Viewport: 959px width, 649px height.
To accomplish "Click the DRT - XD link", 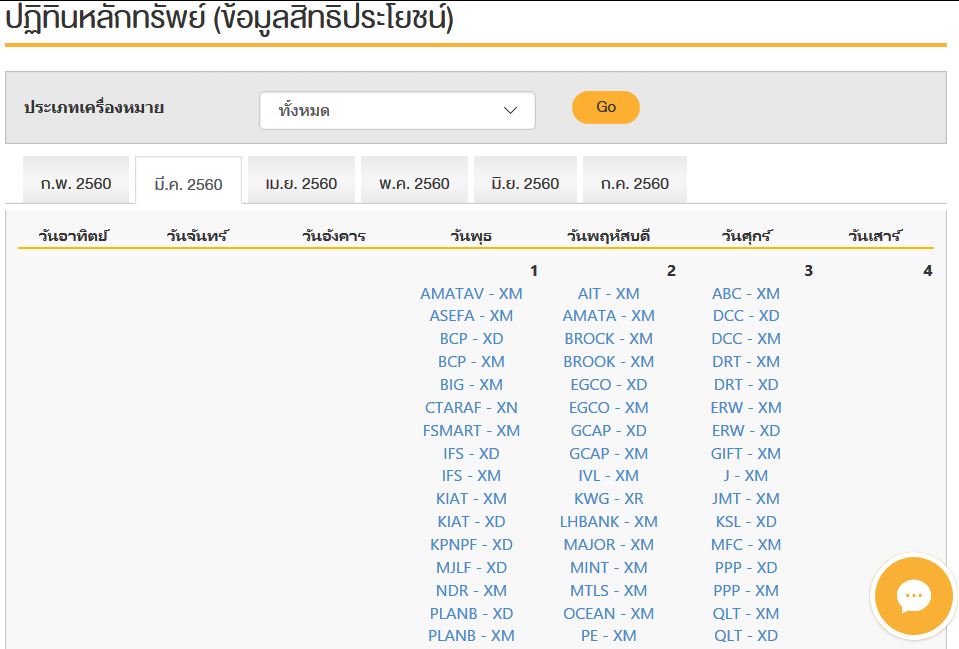I will 746,385.
